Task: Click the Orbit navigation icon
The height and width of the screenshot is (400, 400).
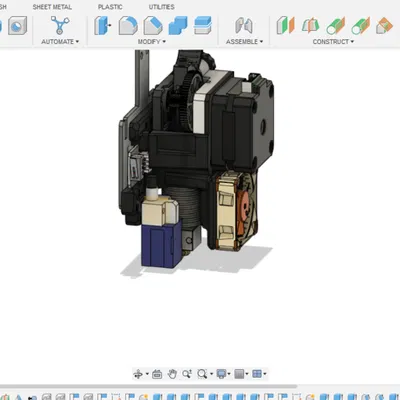Action: pos(138,374)
